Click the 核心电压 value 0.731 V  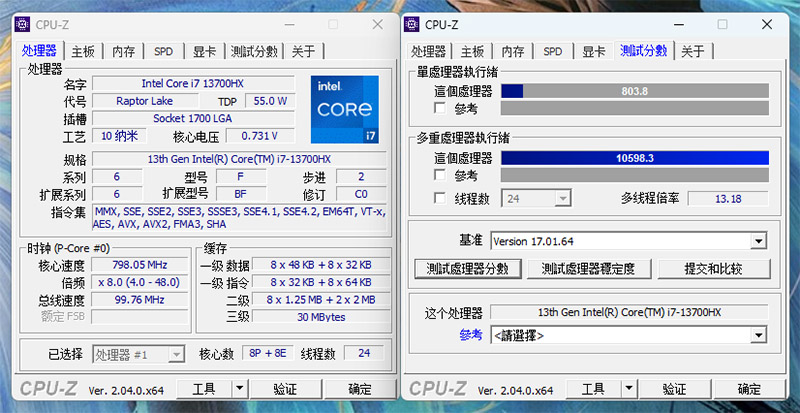pyautogui.click(x=260, y=136)
